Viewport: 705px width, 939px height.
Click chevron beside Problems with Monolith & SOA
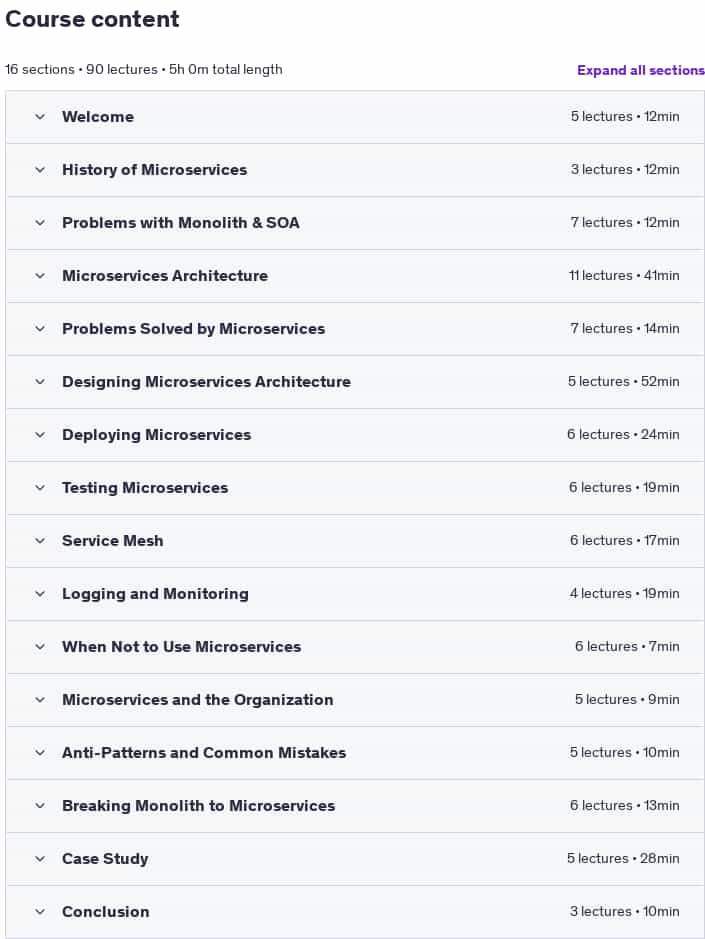[x=40, y=223]
